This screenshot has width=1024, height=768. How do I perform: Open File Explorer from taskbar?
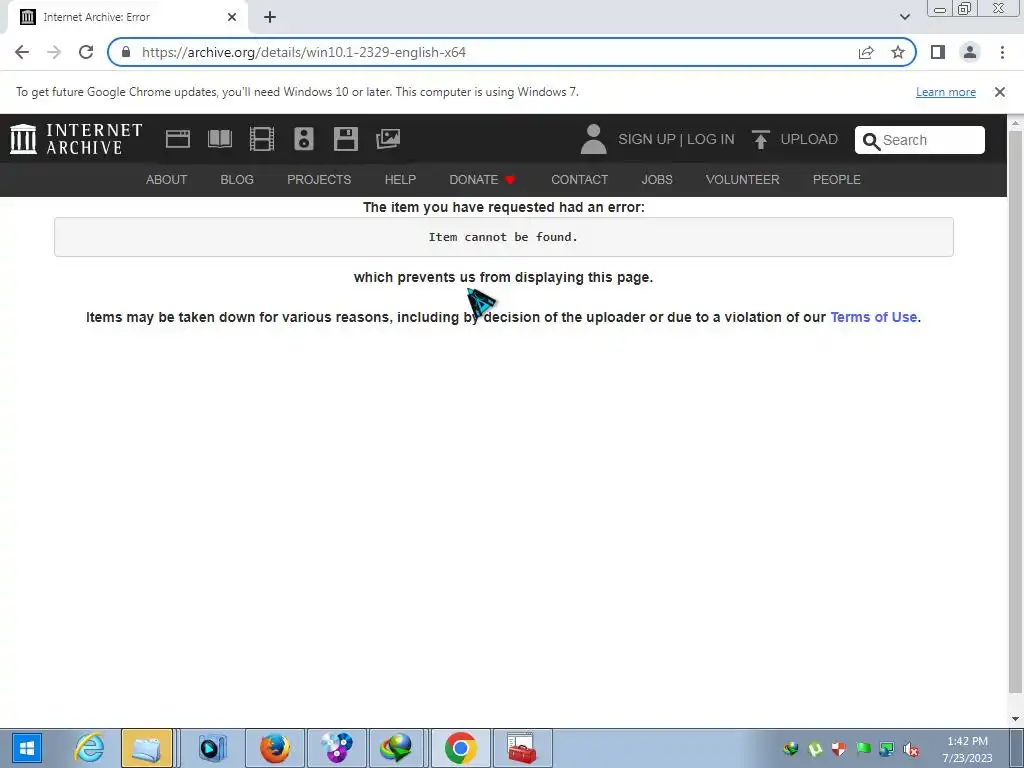[x=147, y=748]
